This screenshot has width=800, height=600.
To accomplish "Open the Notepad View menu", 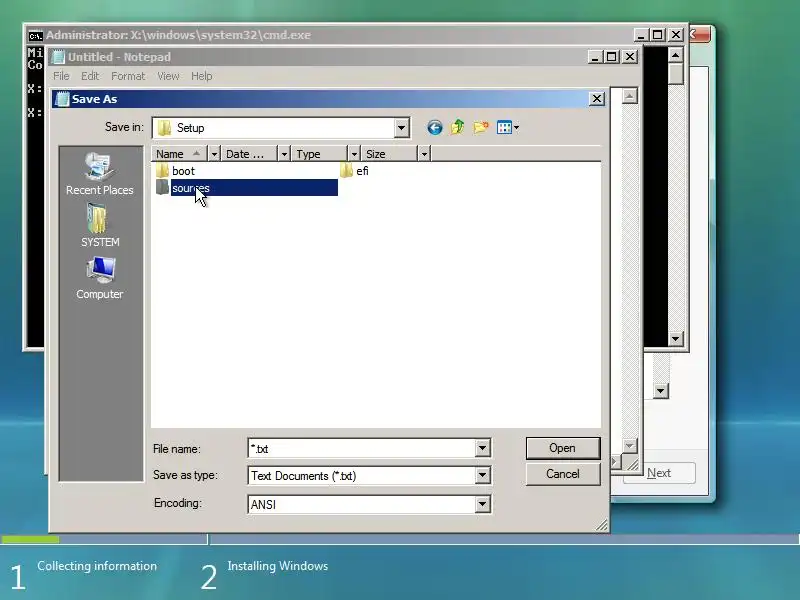I will pos(168,76).
